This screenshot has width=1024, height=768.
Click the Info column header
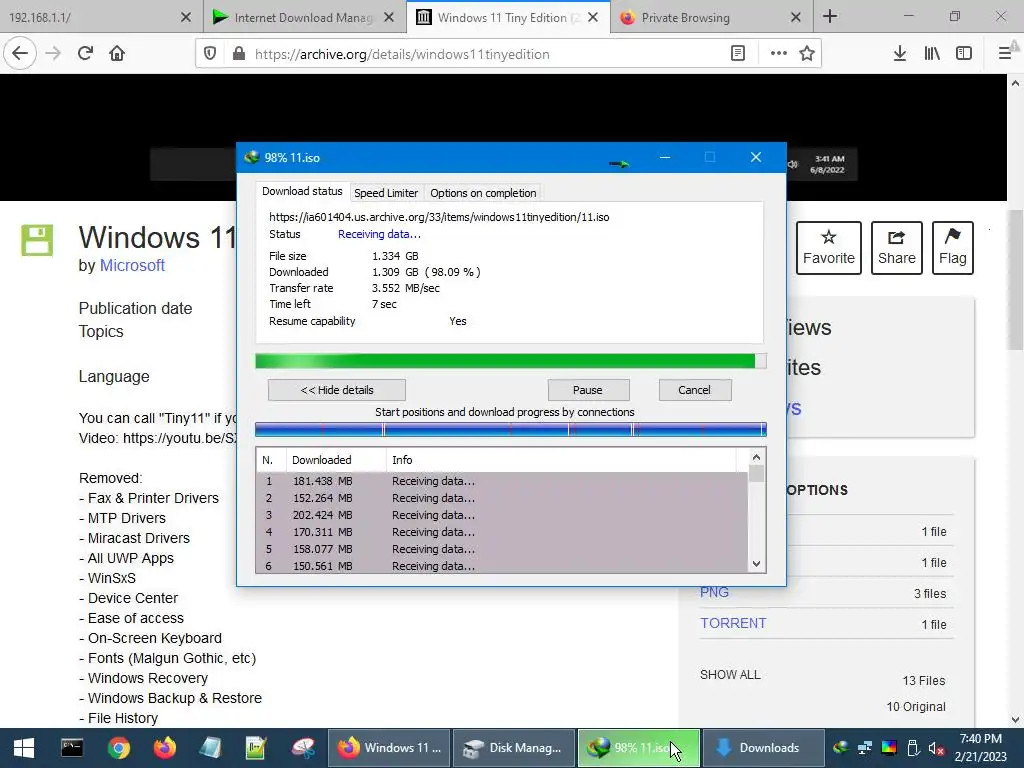562,460
